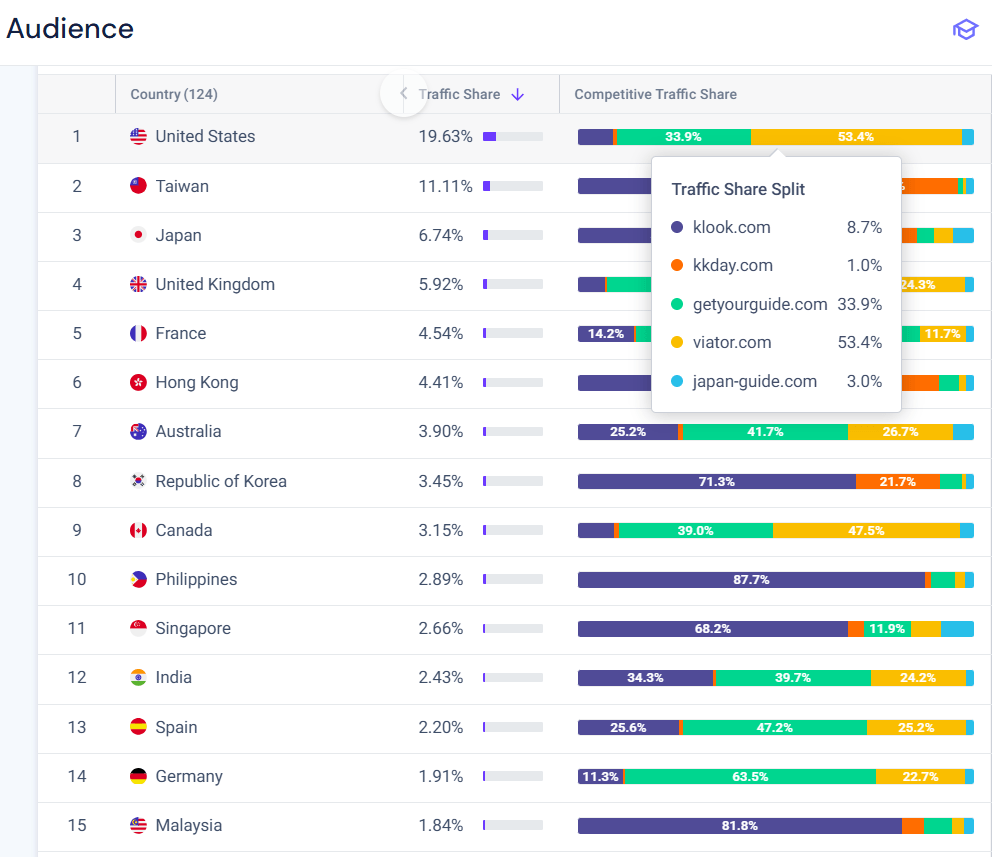Click the 47.5% yellow segment for Canada

866,530
